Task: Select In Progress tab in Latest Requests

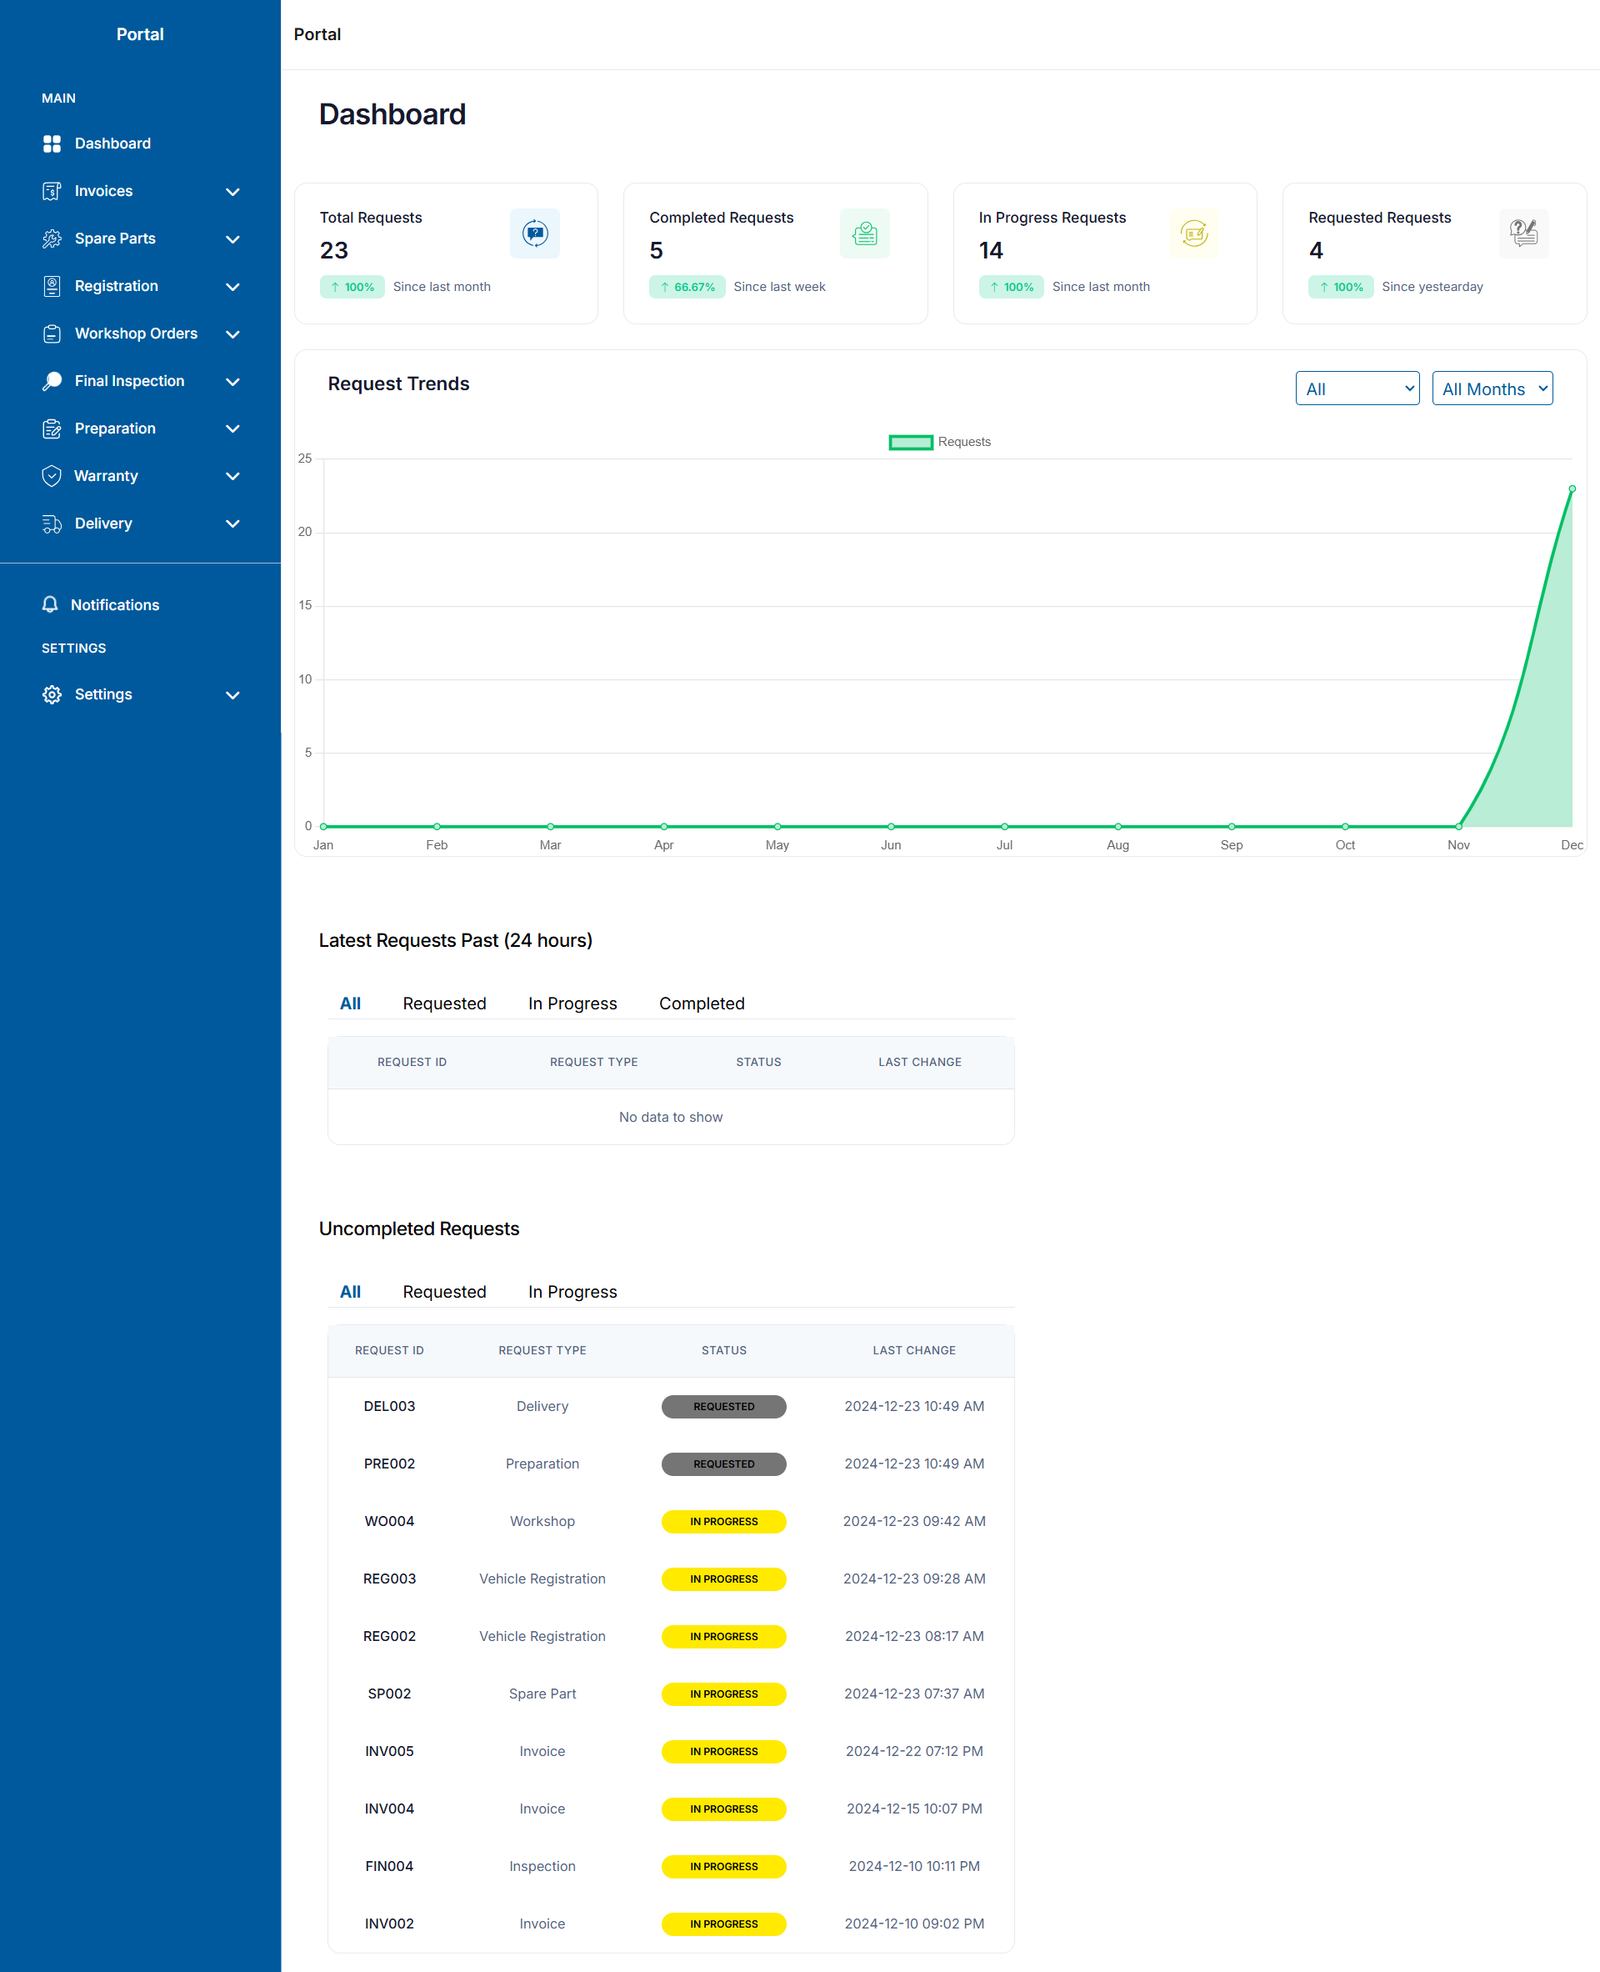Action: (572, 1004)
